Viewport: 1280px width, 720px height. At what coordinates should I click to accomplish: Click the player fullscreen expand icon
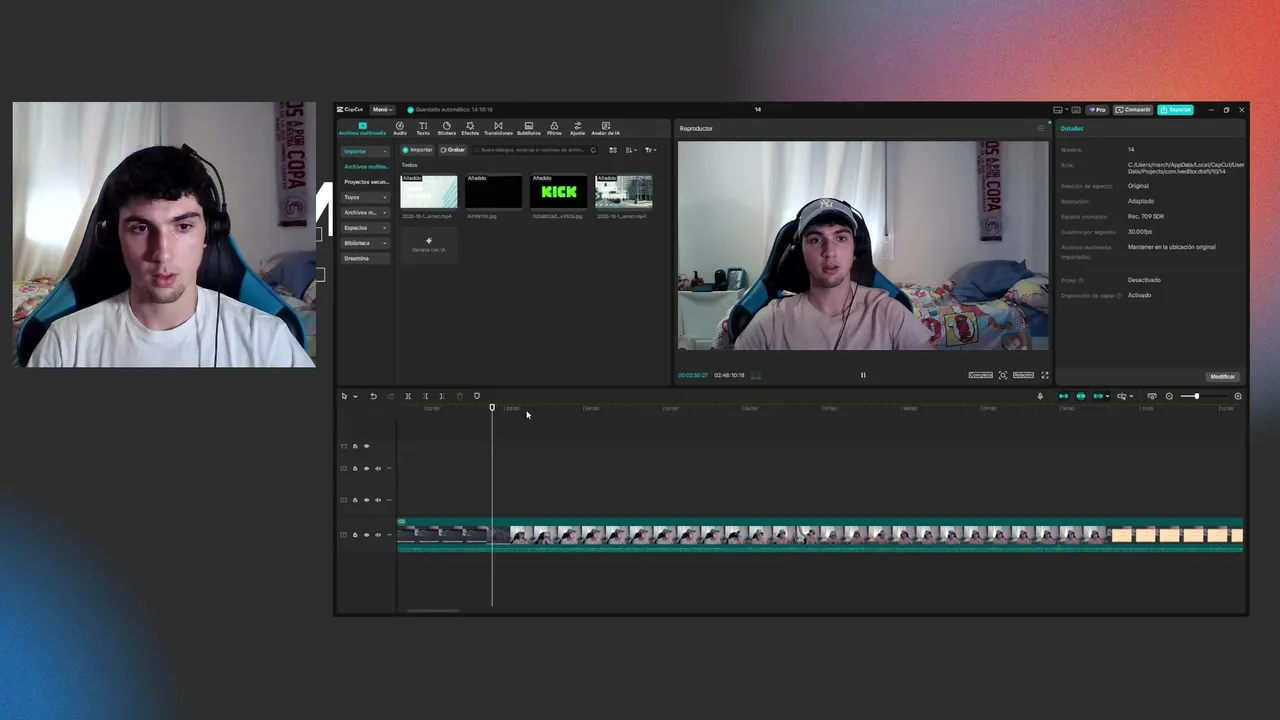pos(1045,375)
